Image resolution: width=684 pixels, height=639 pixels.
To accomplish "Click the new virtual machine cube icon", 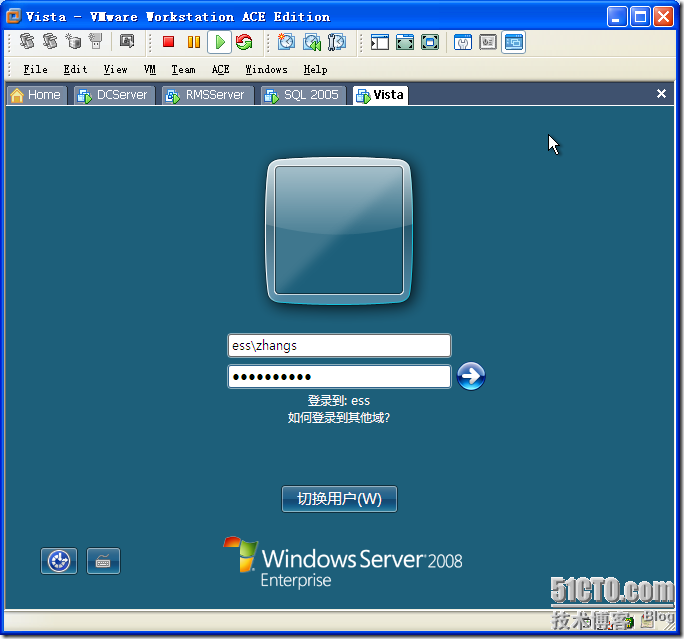I will tap(73, 41).
